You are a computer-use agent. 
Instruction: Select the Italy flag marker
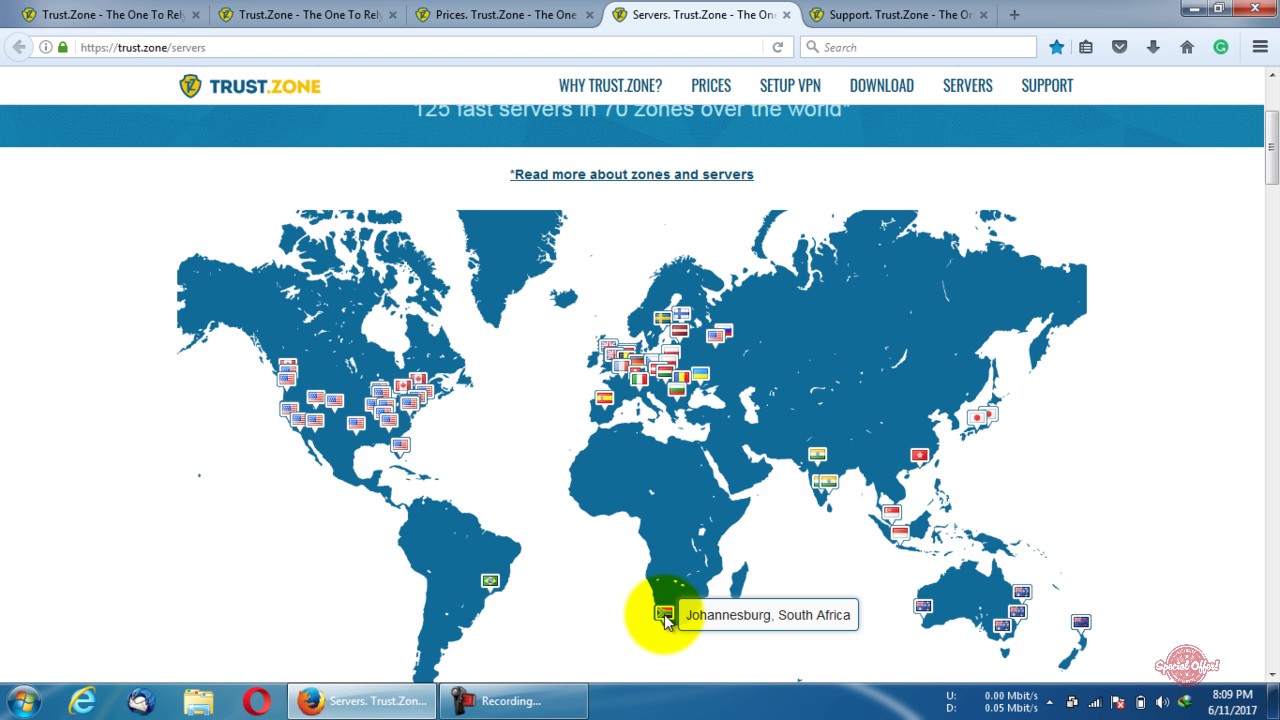639,380
